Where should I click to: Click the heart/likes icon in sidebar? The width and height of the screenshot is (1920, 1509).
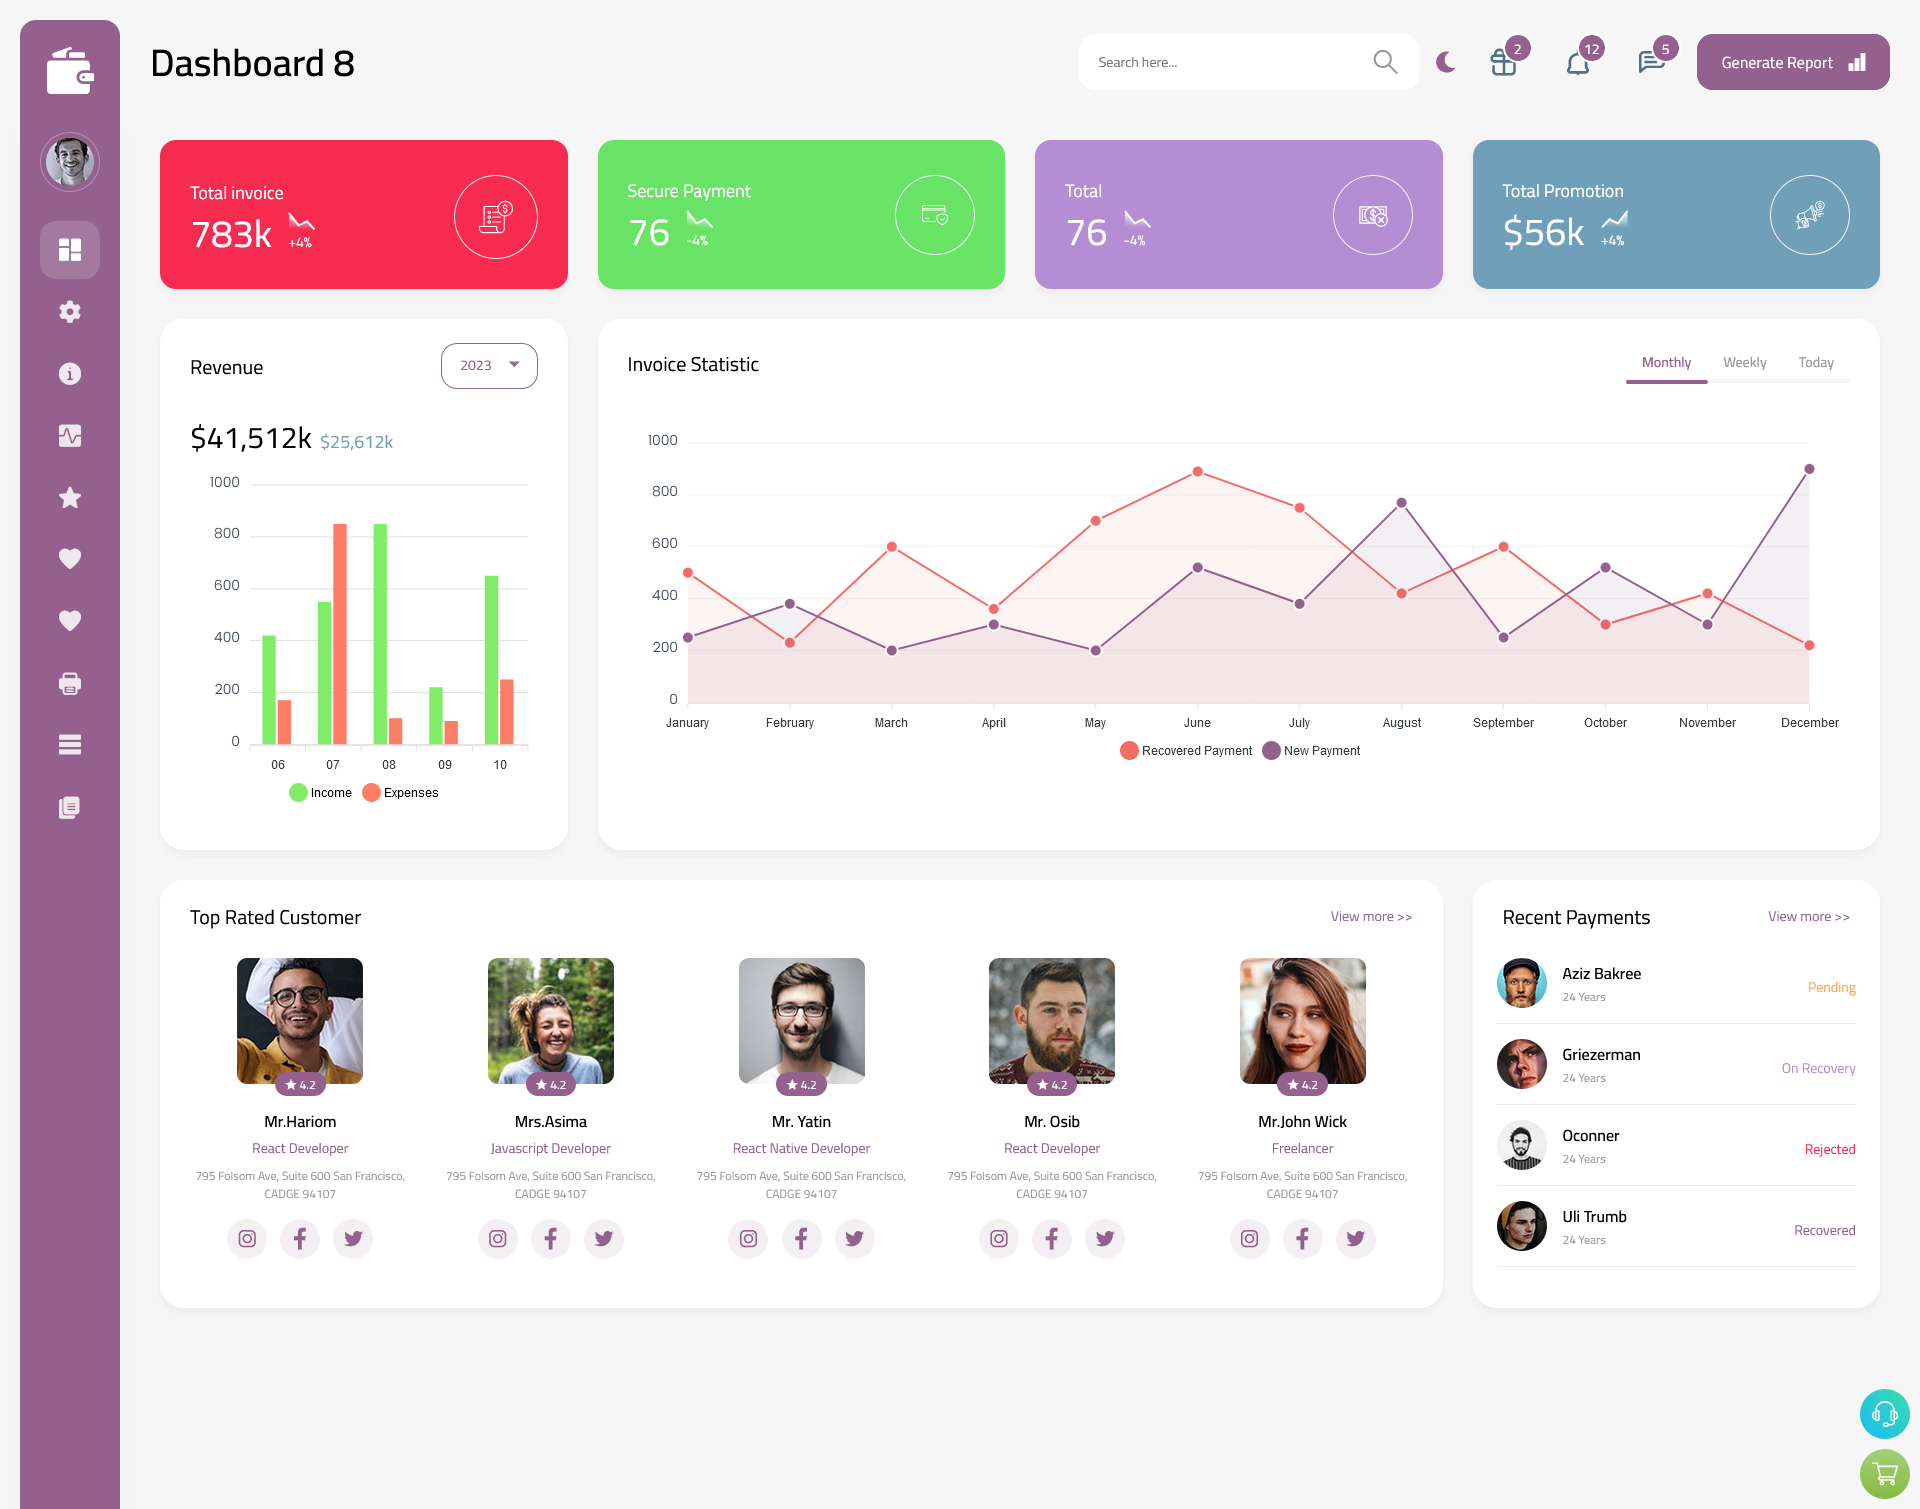point(69,558)
